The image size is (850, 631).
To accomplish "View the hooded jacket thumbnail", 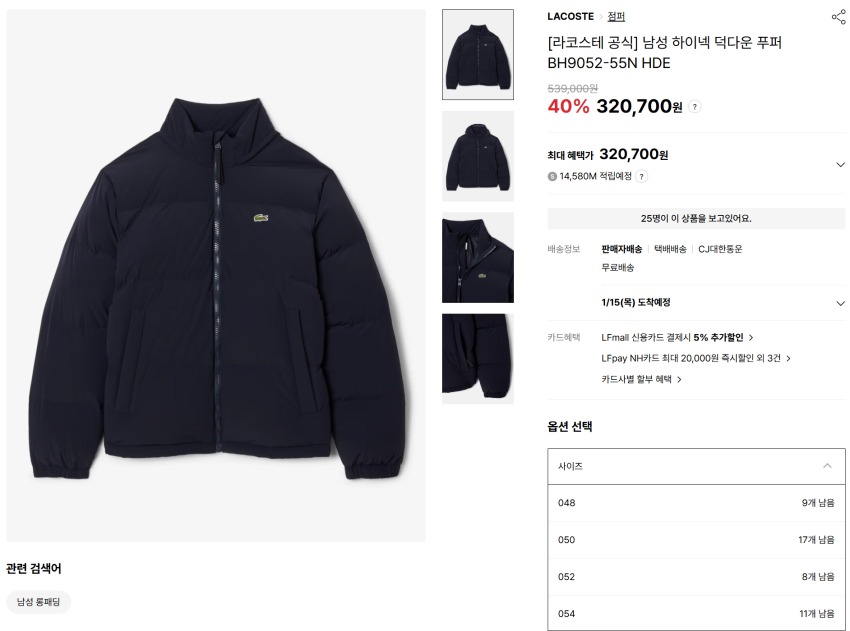I will pos(478,156).
